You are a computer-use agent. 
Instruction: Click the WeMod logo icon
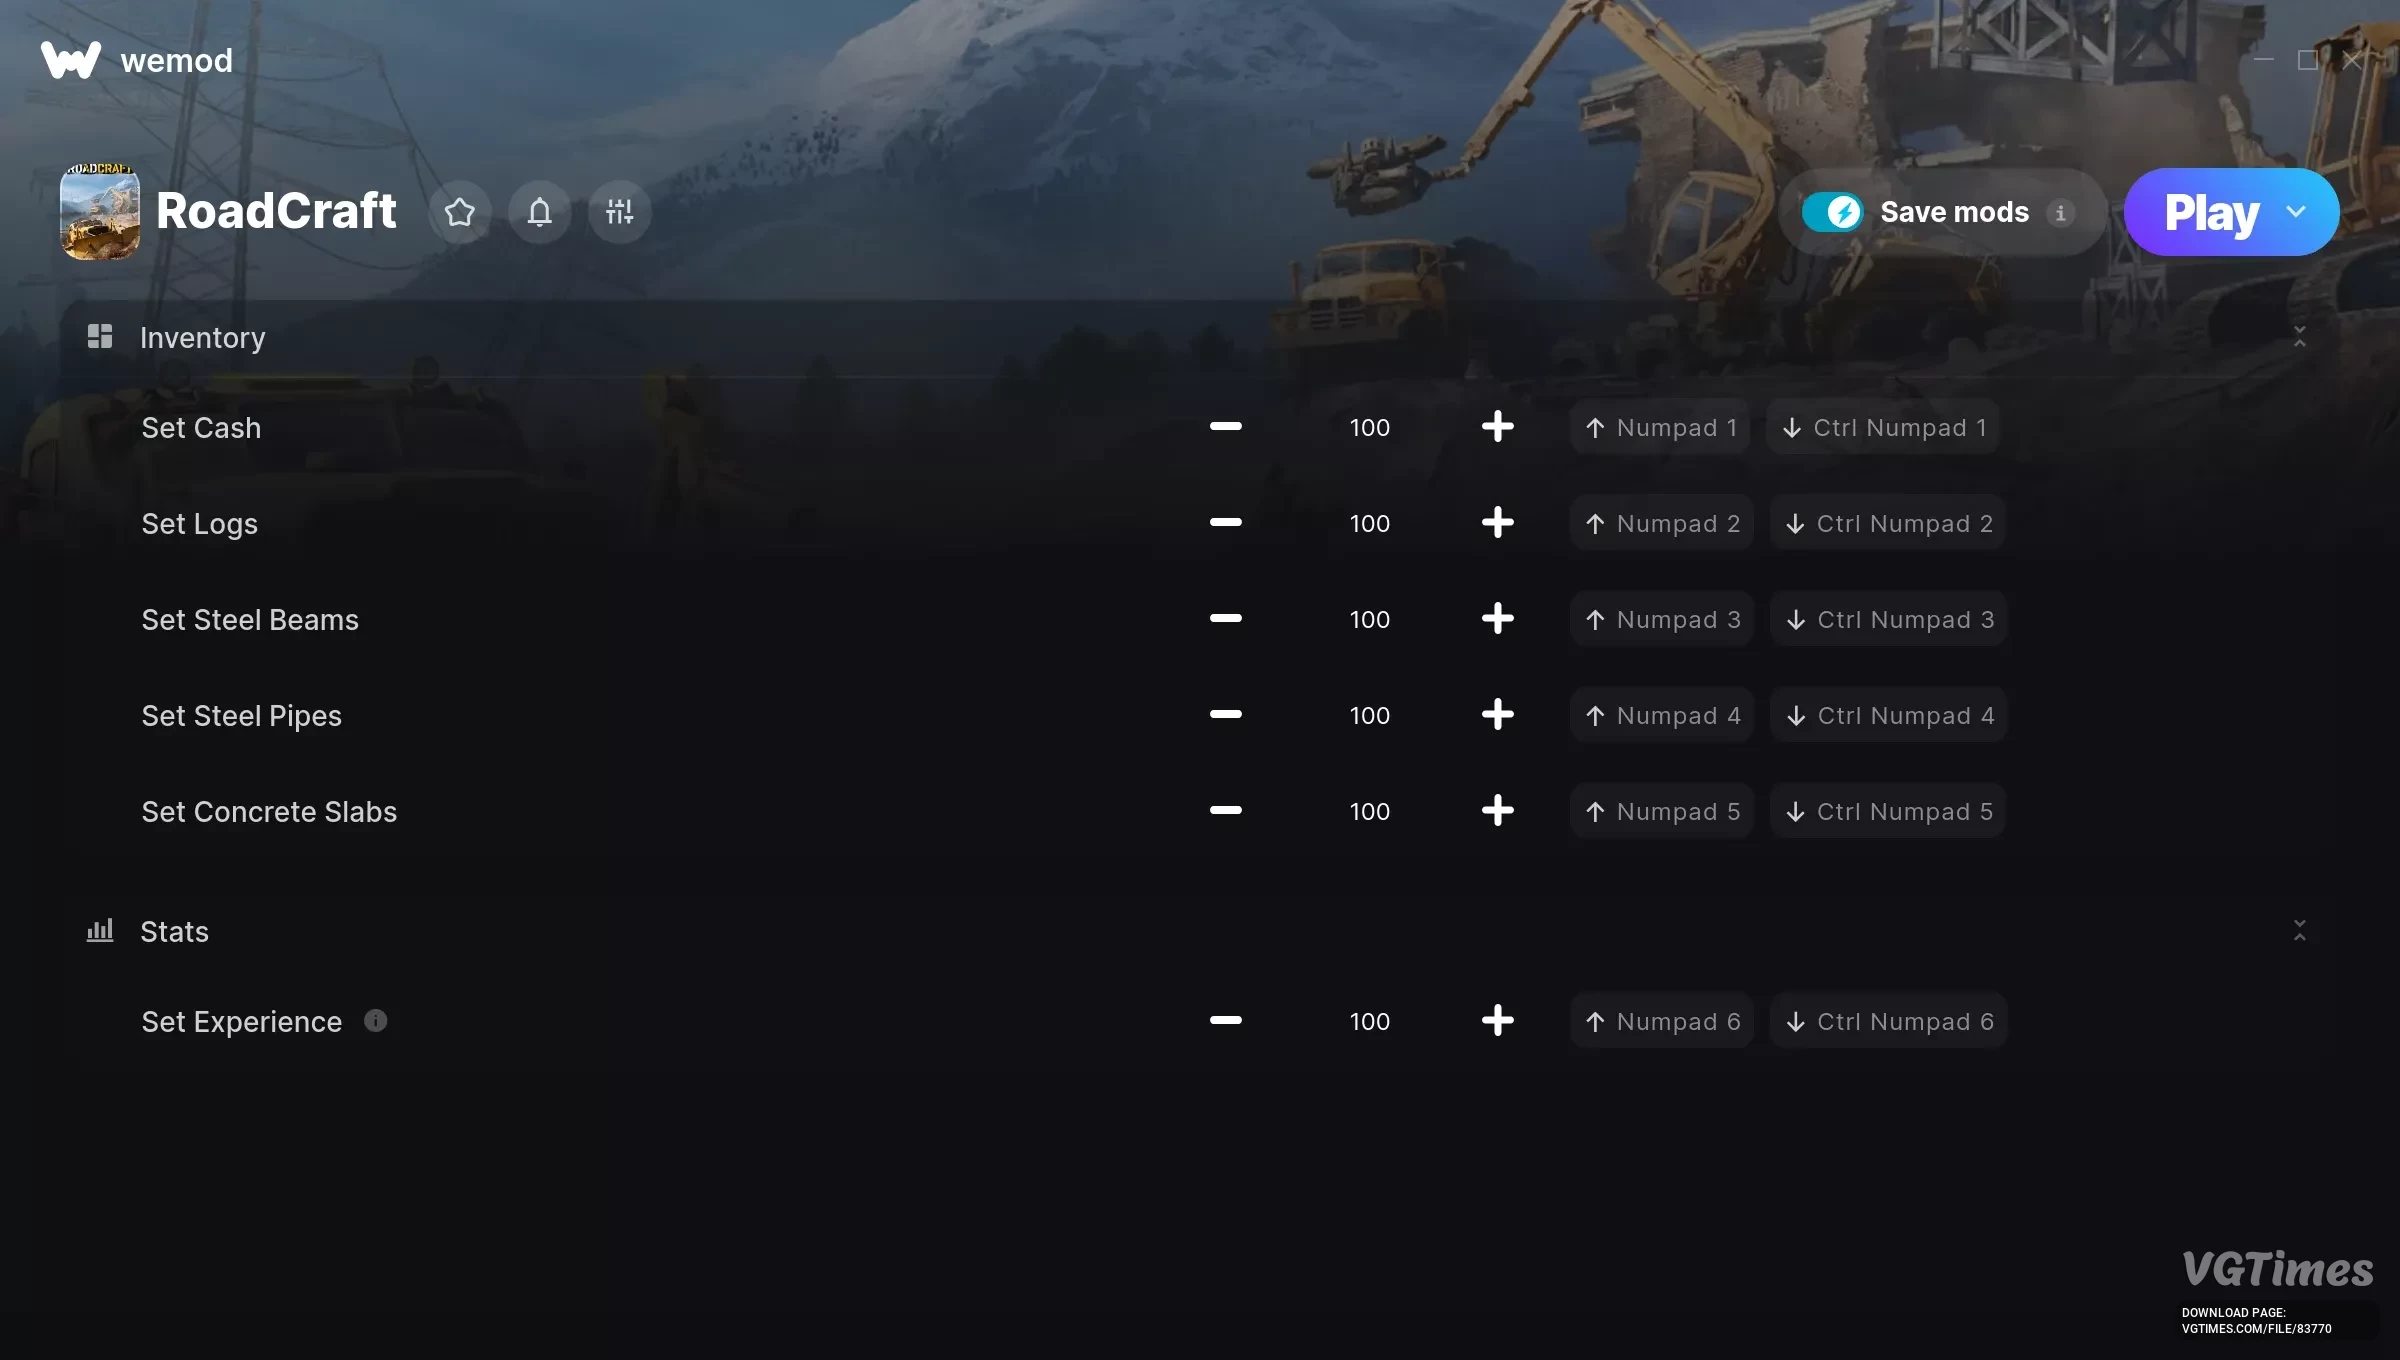pos(71,60)
